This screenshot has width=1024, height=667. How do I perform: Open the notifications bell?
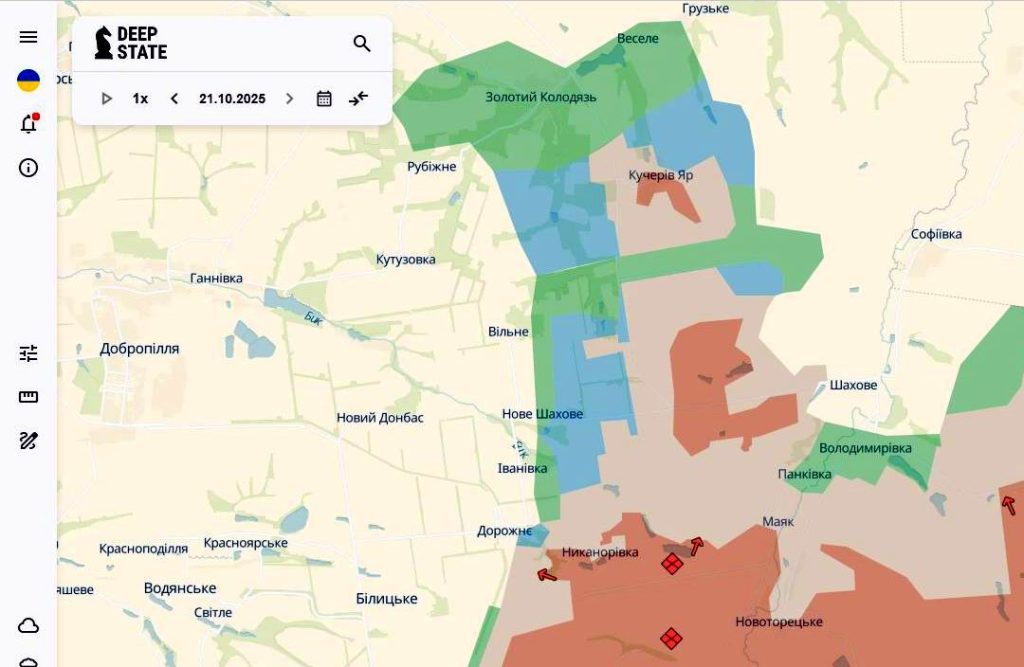click(x=28, y=124)
